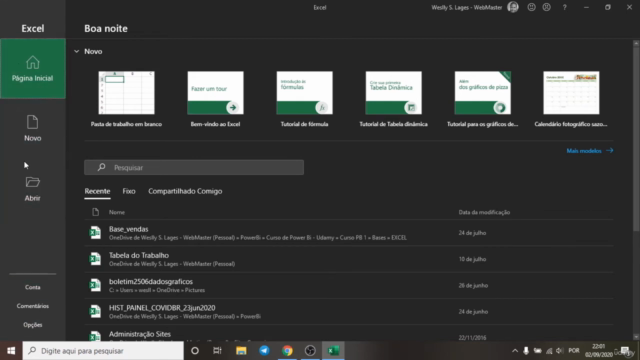The height and width of the screenshot is (360, 640).
Task: Click the Conta sidebar item
Action: (x=33, y=287)
